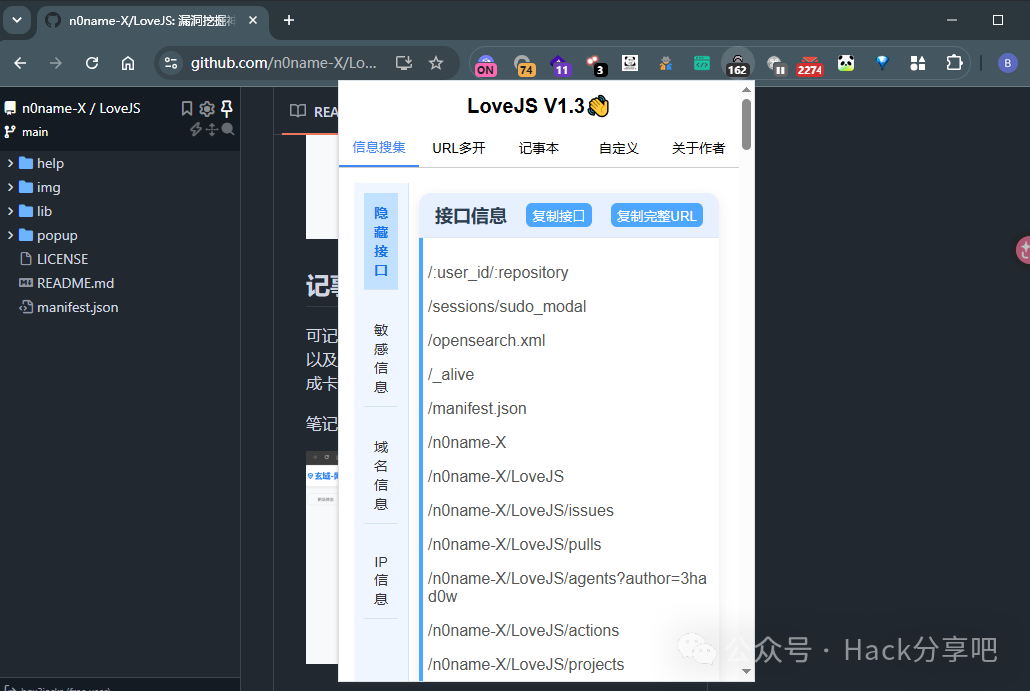The width and height of the screenshot is (1030, 691).
Task: Reload the page with refresh icon
Action: pos(92,63)
